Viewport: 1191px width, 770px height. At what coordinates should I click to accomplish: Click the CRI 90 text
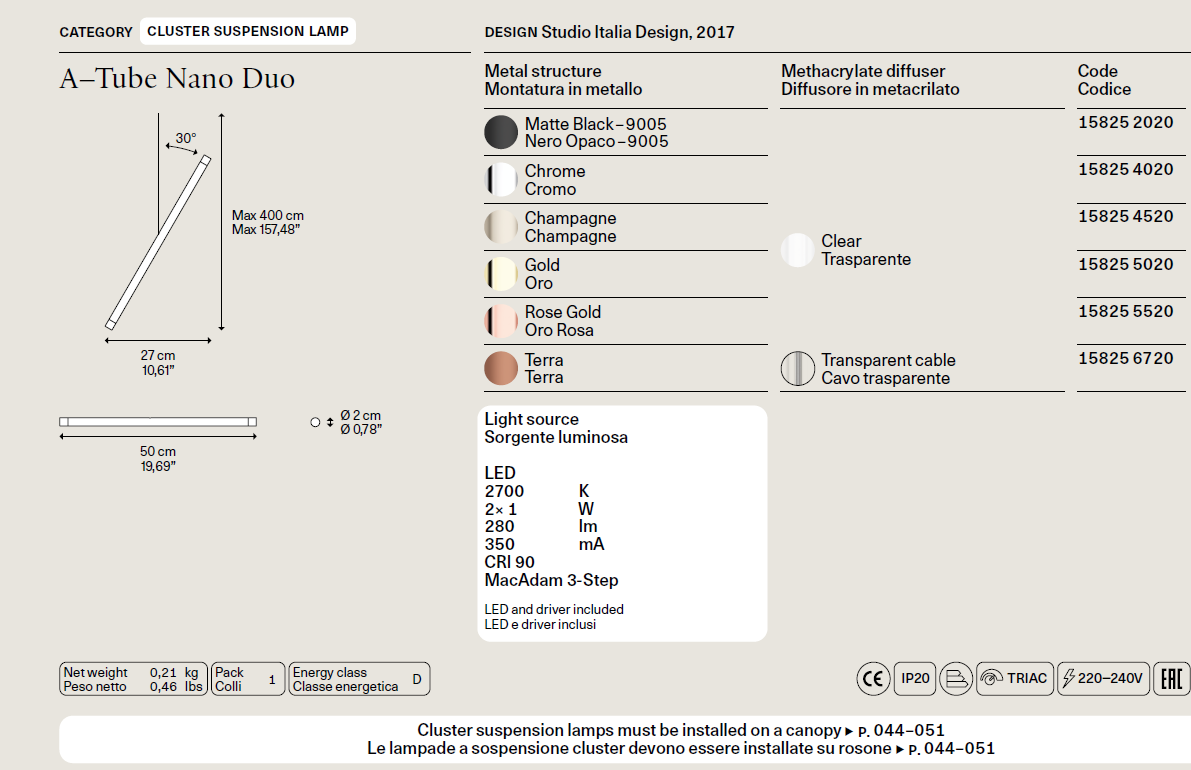(x=510, y=562)
